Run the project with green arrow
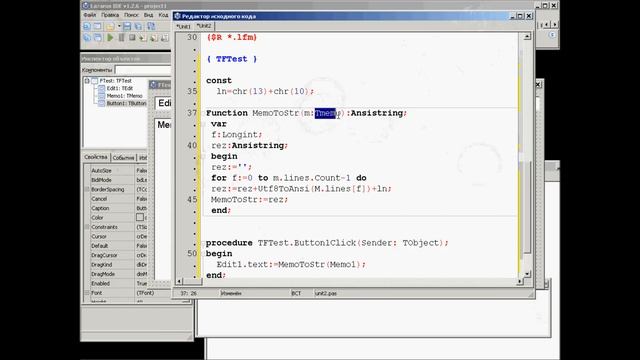Screen dimensions: 640x360 click(110, 38)
